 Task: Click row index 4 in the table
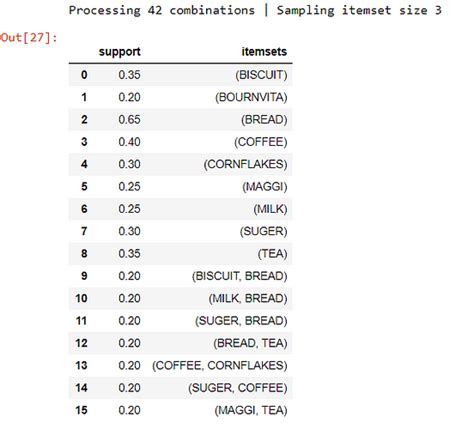pos(84,164)
